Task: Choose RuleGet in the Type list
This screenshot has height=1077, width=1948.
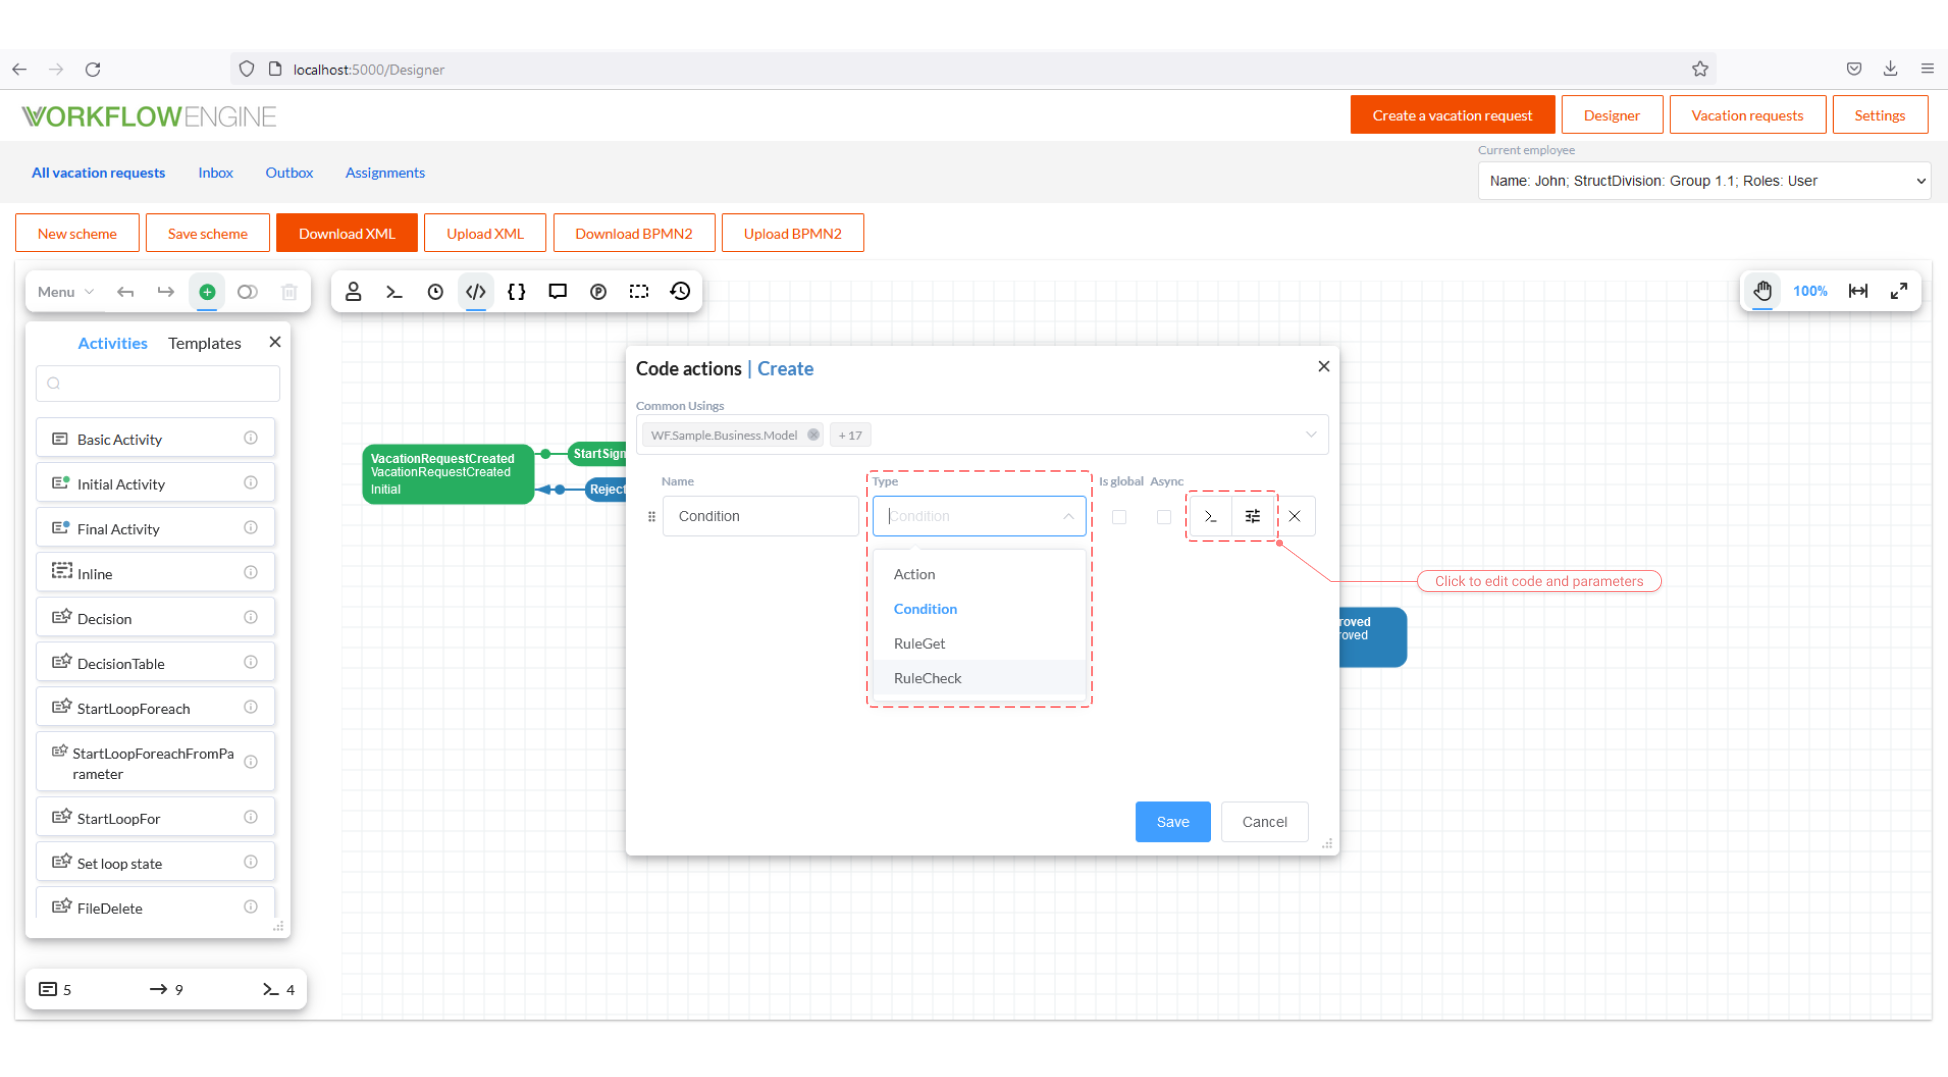Action: [979, 643]
